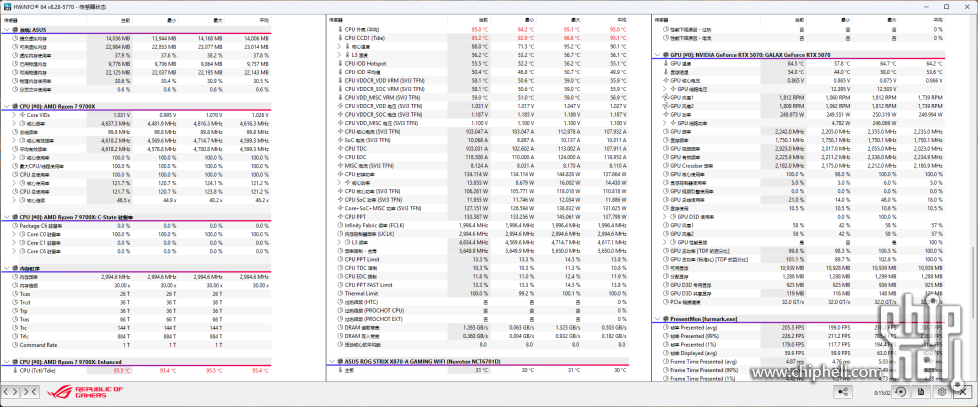
Task: Expand the Core C6 row
Action: click(x=14, y=251)
